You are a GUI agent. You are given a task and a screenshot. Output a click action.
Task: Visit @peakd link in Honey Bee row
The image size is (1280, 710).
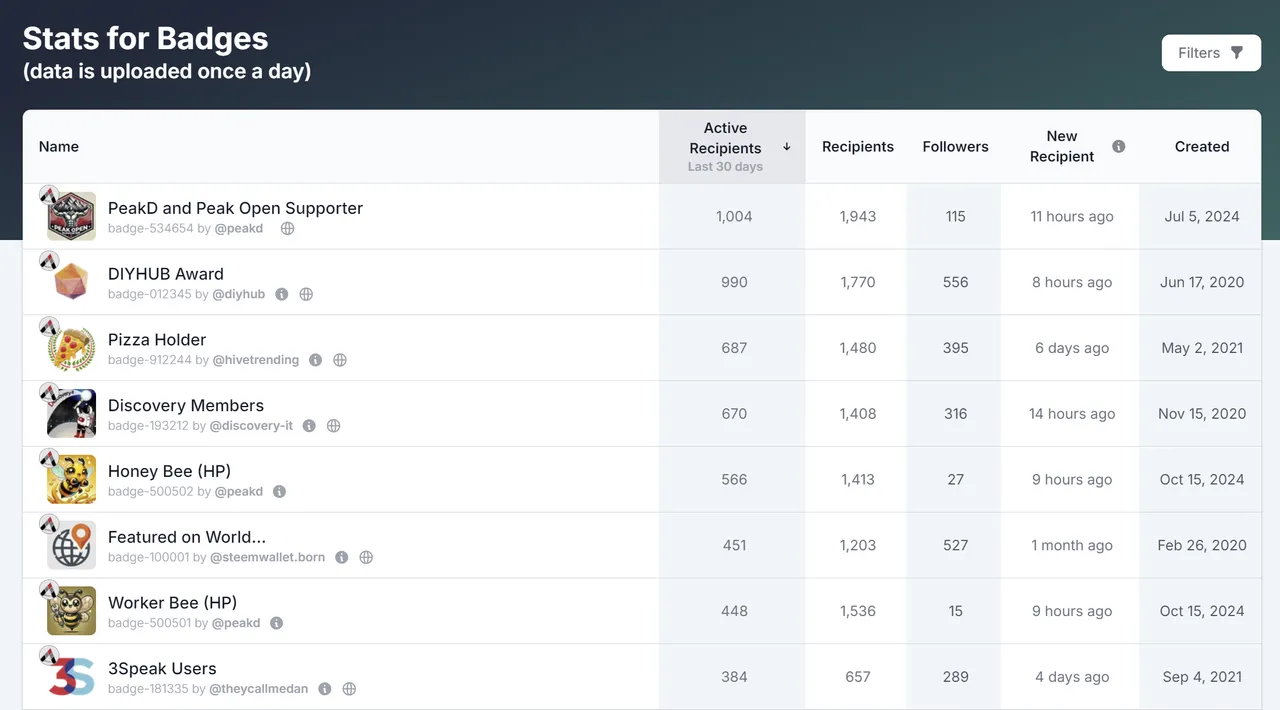coord(239,492)
